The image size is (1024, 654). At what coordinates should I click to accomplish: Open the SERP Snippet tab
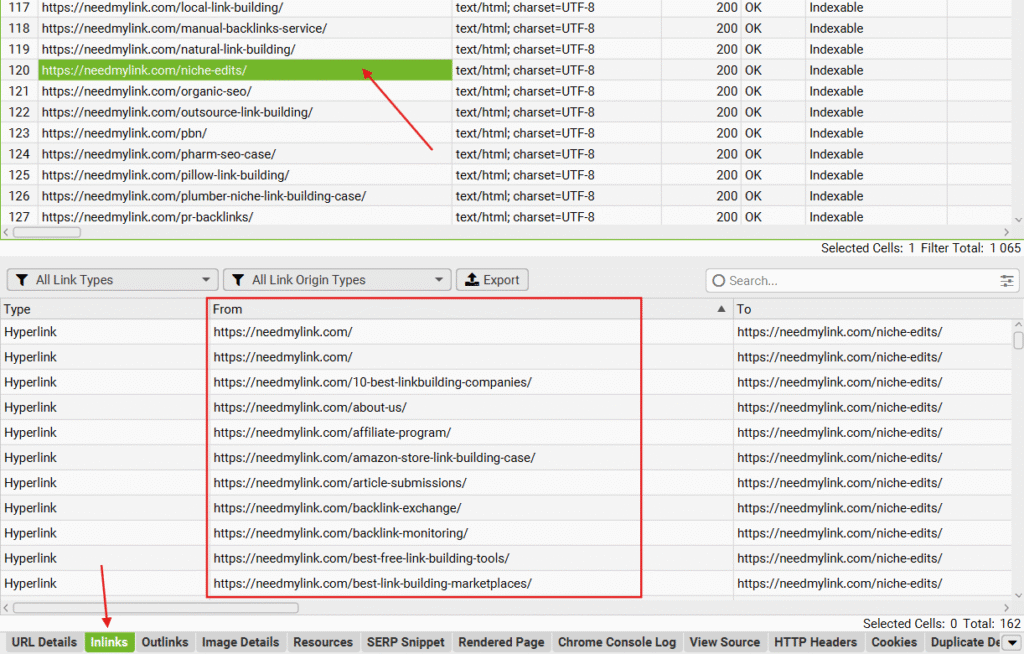point(405,642)
